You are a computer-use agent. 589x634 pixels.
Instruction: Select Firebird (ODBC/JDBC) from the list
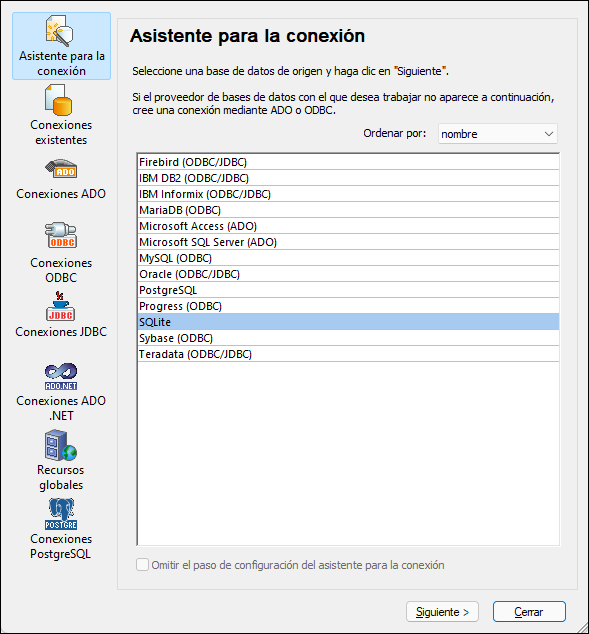click(x=348, y=162)
